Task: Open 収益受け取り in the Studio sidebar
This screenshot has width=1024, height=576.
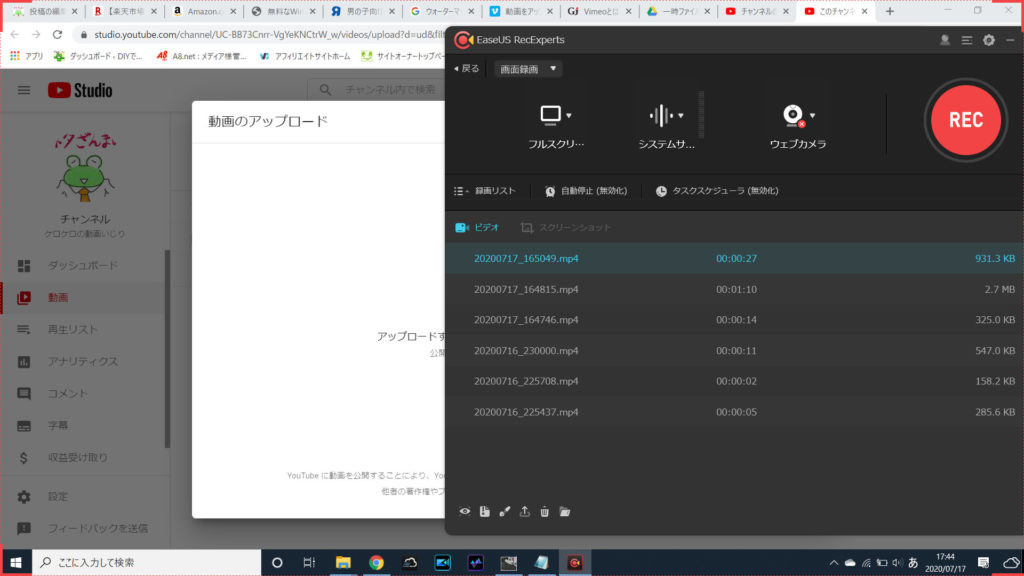Action: tap(84, 458)
